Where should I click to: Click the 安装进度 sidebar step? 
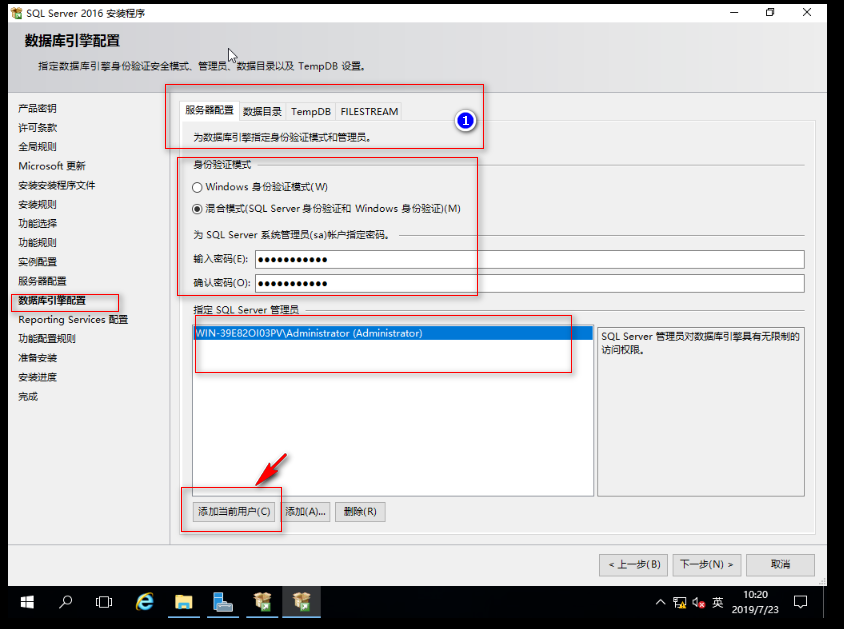pyautogui.click(x=37, y=377)
